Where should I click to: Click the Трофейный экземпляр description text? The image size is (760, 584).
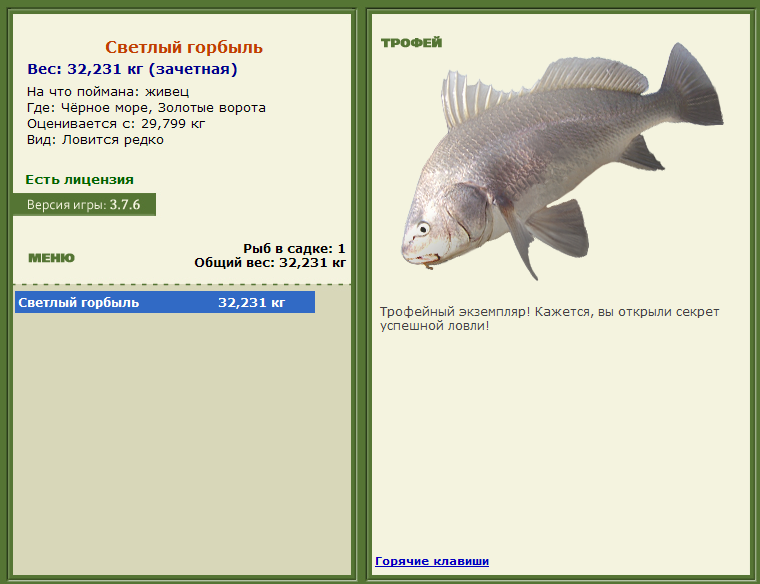tap(549, 318)
